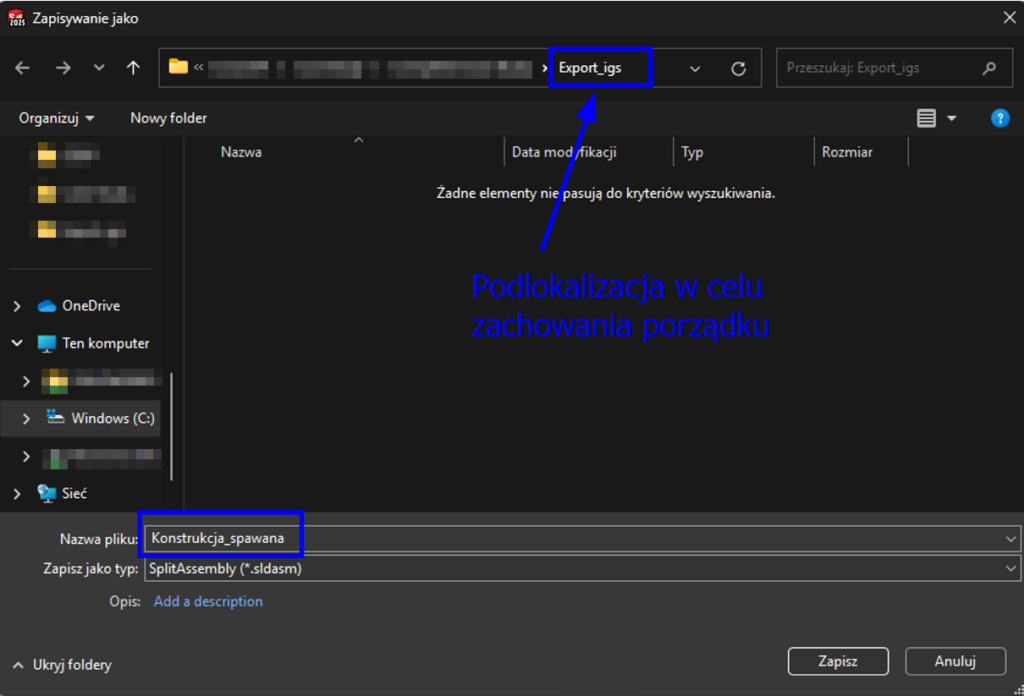The image size is (1024, 696).
Task: Open the 'Zapisz jako typ' dropdown
Action: 1012,569
